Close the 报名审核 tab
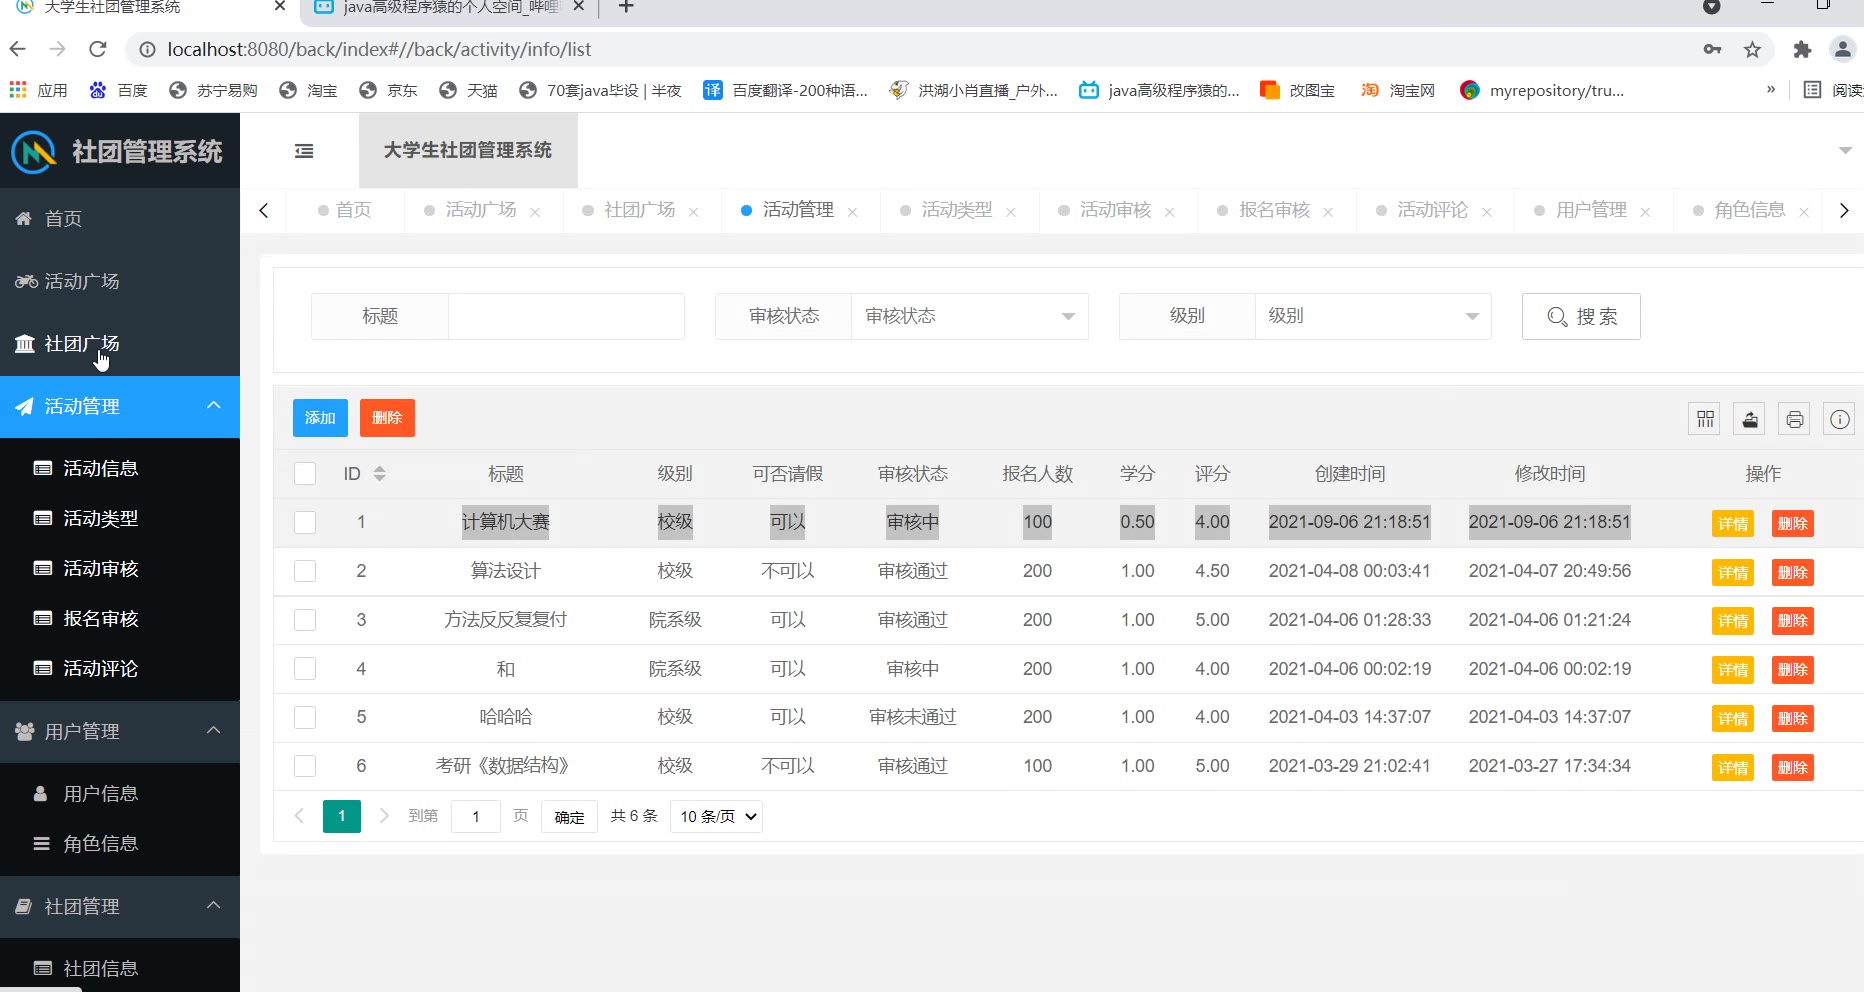This screenshot has width=1864, height=992. (x=1328, y=212)
